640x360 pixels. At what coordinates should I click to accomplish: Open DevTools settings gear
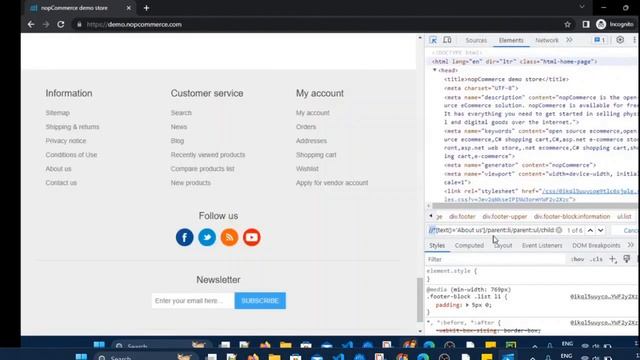[x=620, y=40]
